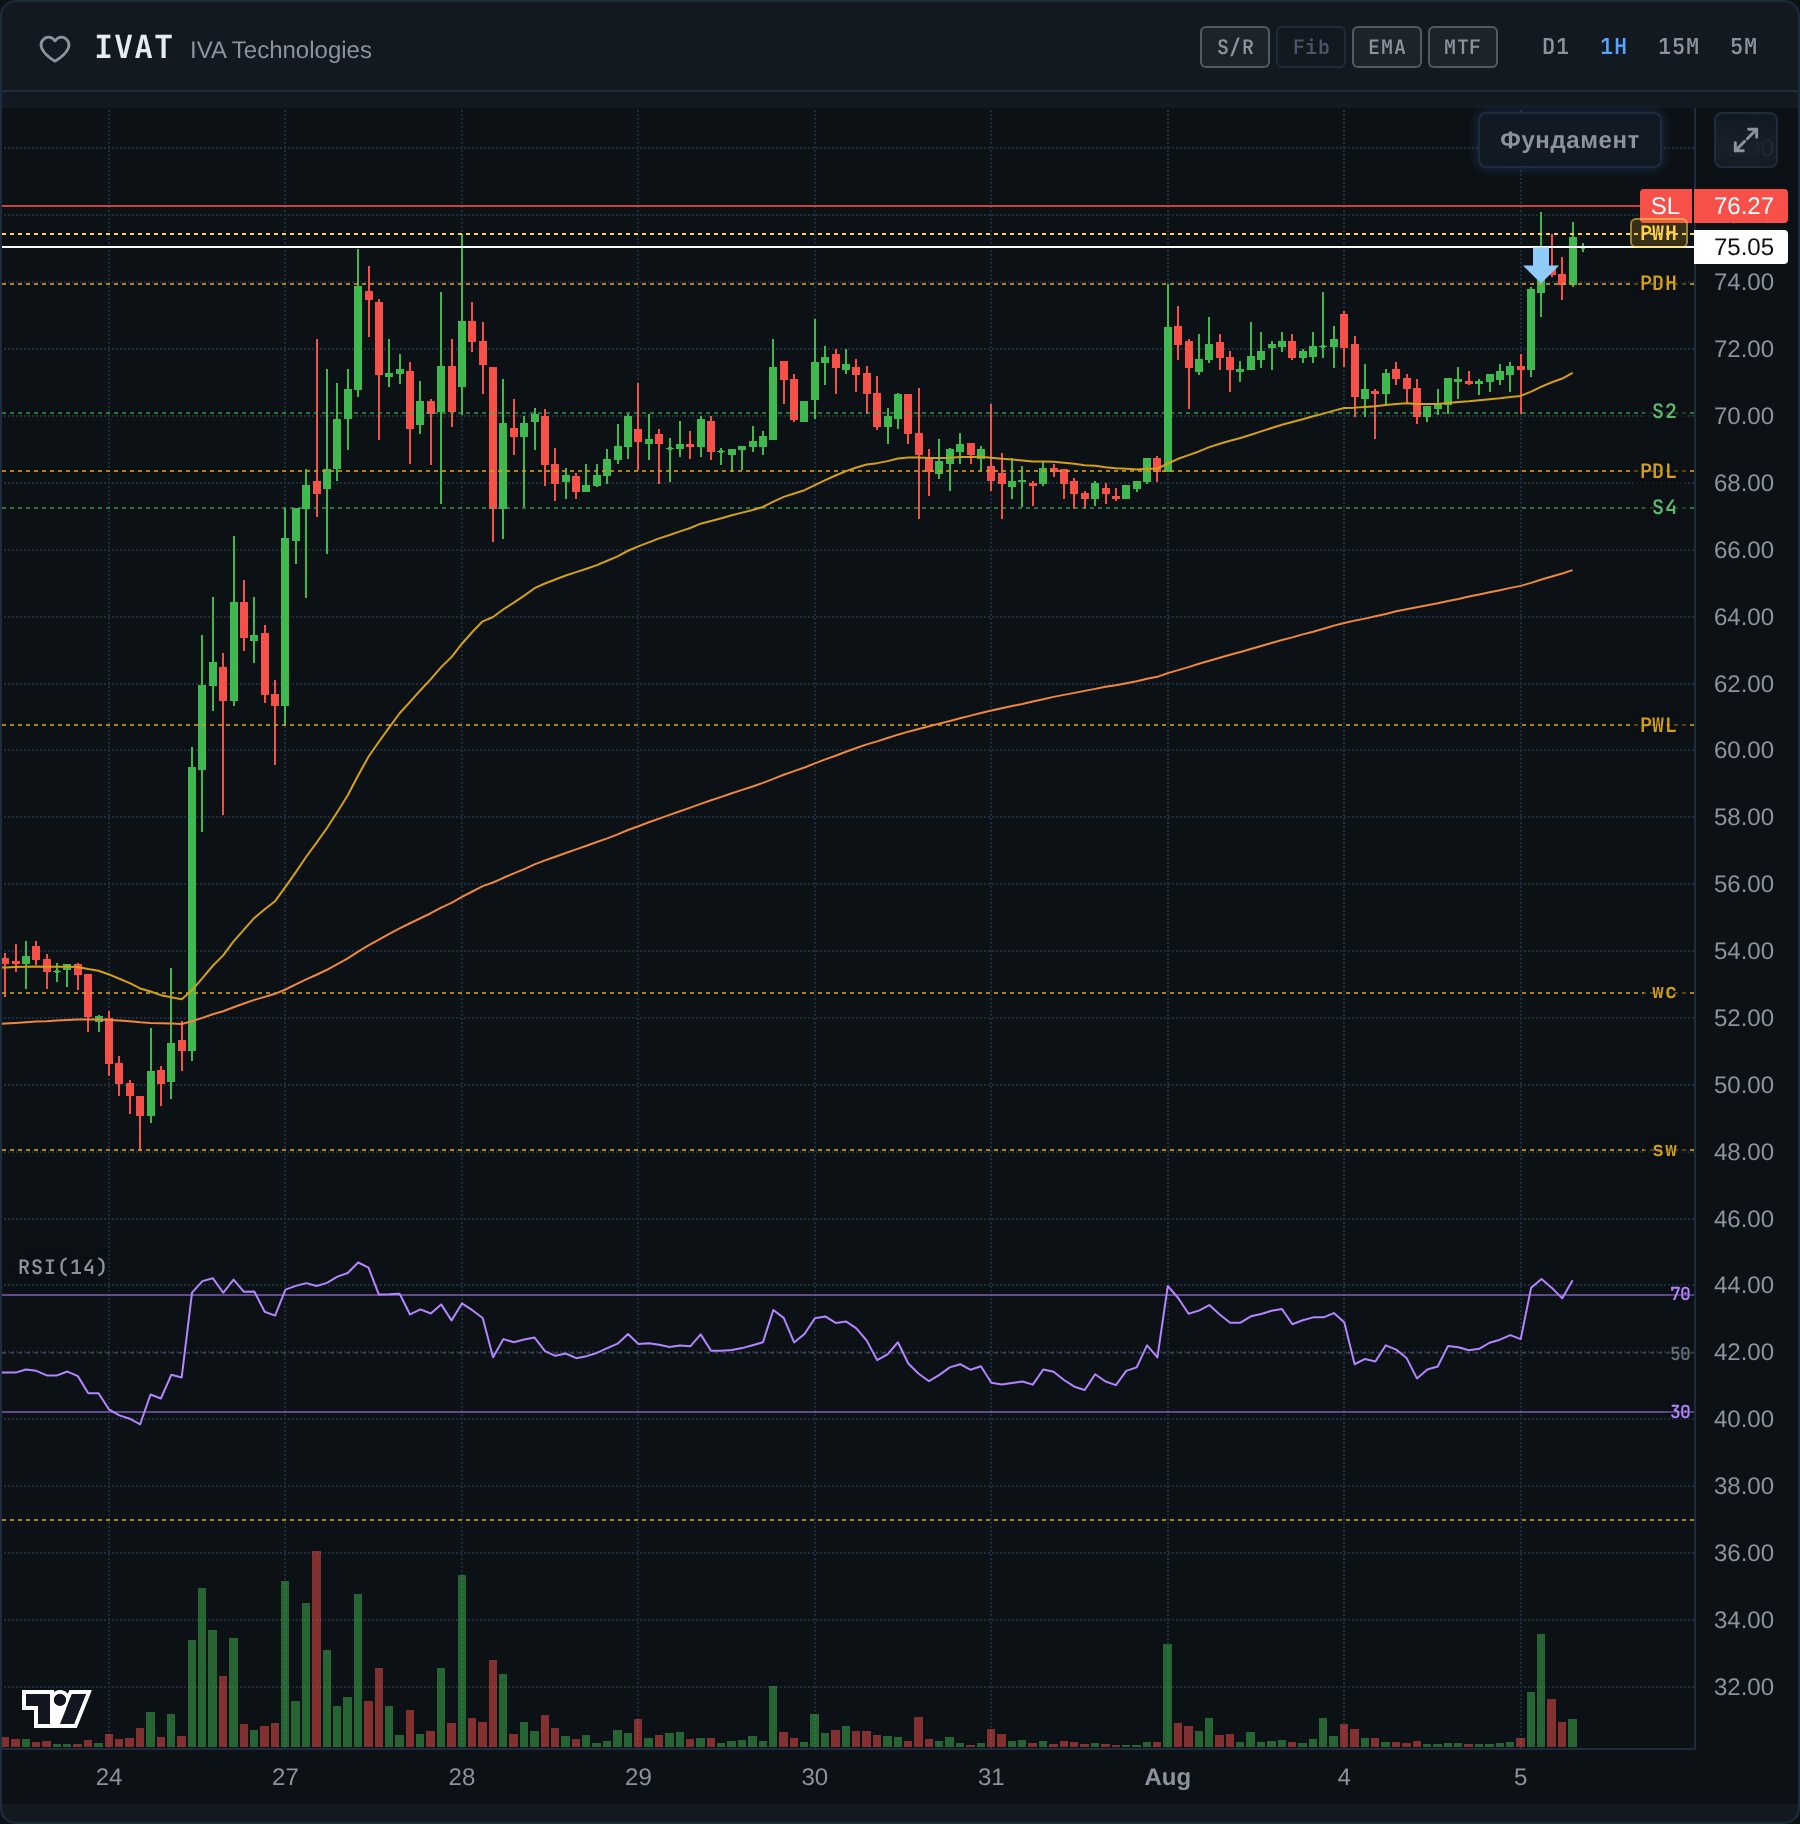This screenshot has width=1800, height=1824.
Task: Click the TradingView logo
Action: [56, 1708]
